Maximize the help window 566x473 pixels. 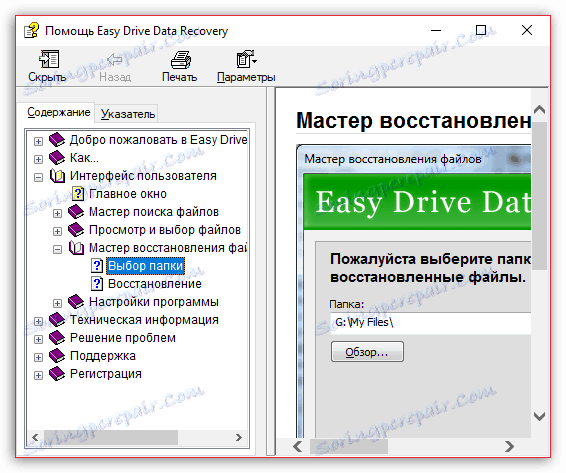tap(480, 30)
